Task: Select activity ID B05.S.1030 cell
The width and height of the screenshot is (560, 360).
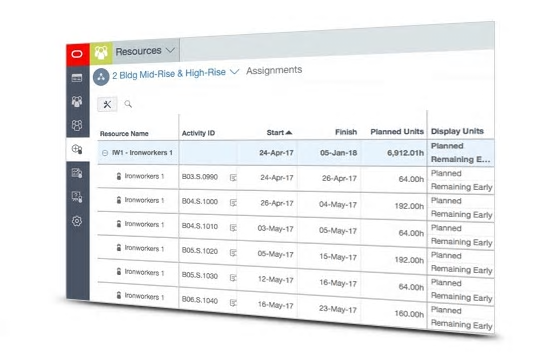Action: 200,276
